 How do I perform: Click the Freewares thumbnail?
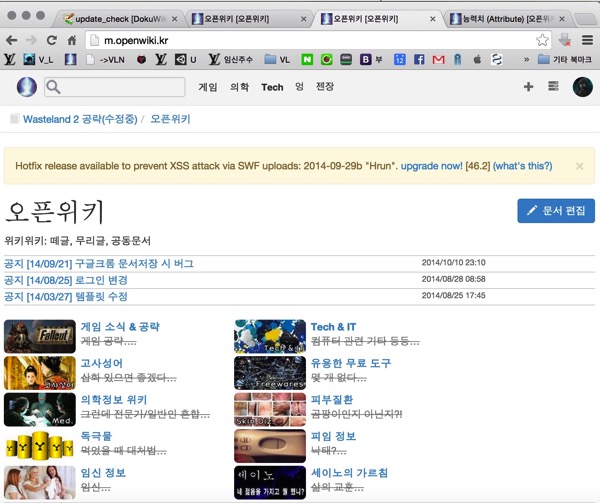coord(270,373)
